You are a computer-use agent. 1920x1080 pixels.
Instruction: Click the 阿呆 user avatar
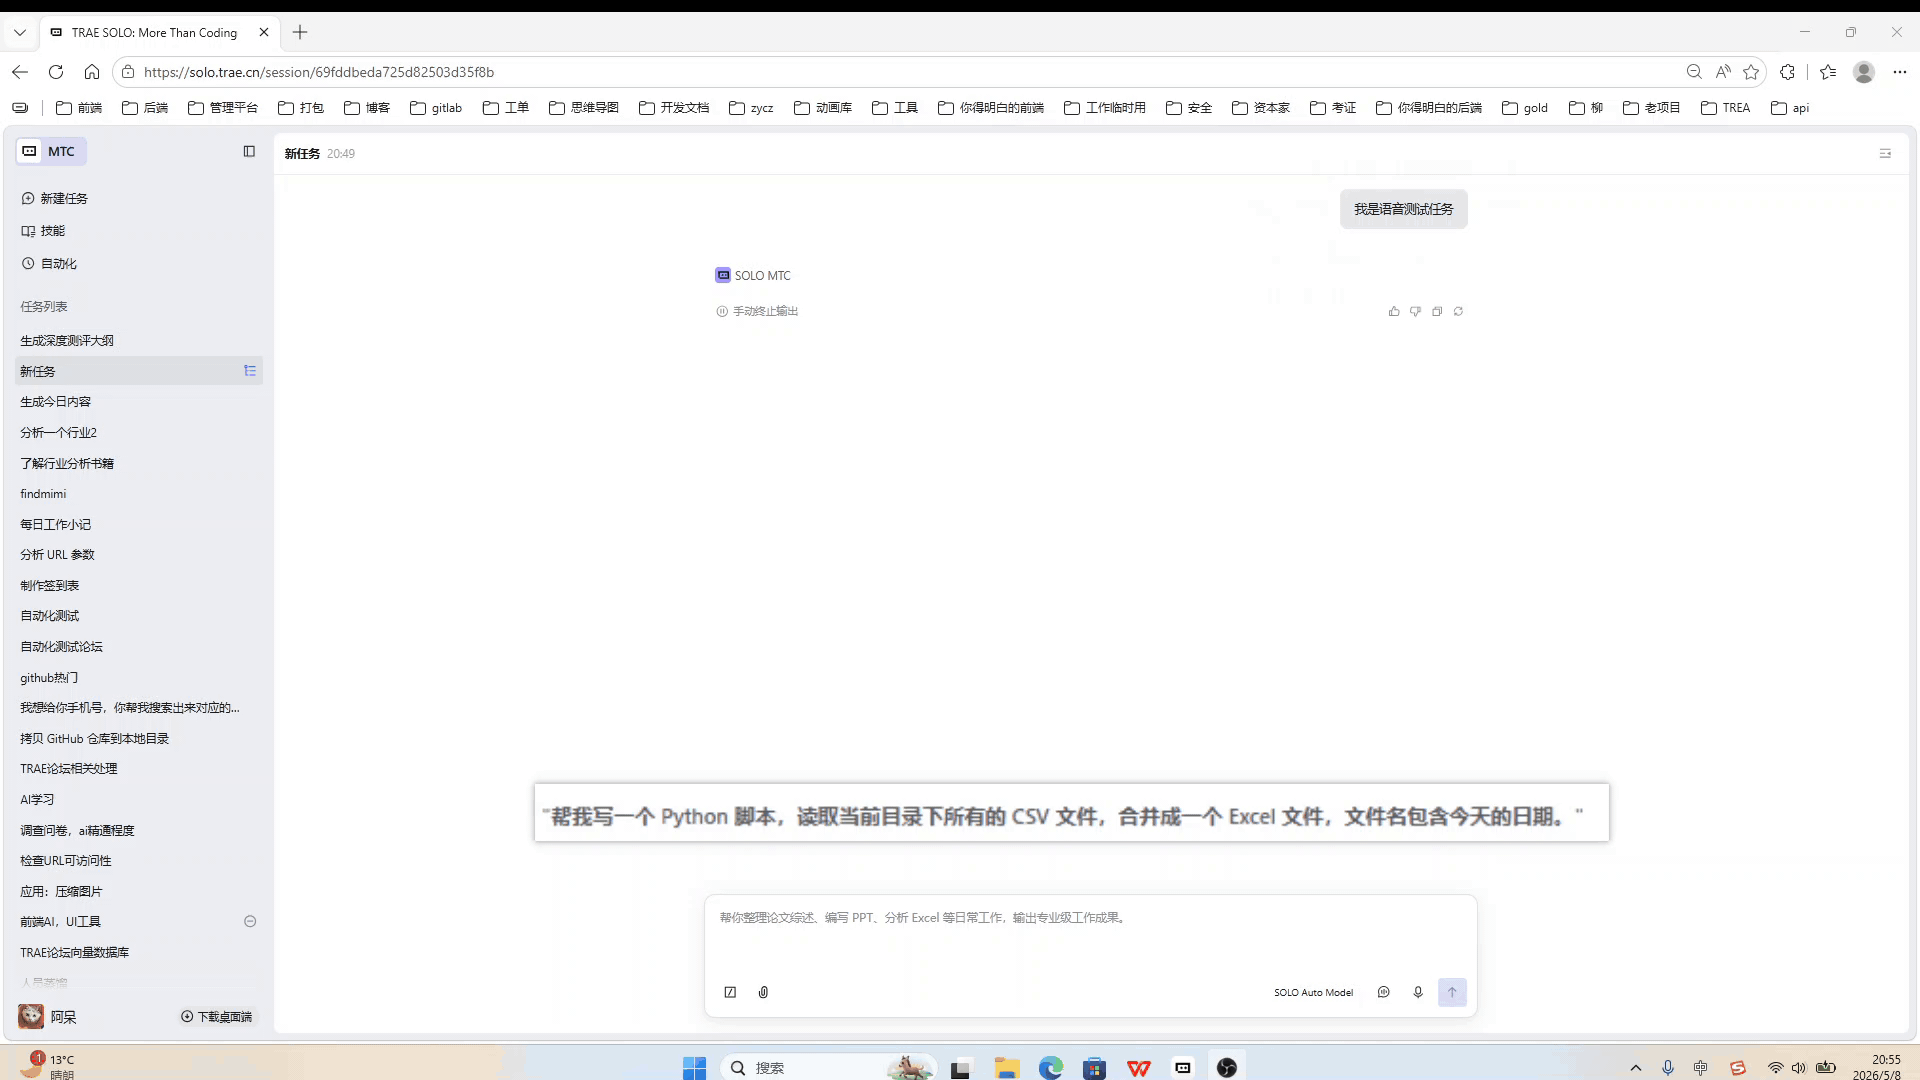point(31,1016)
